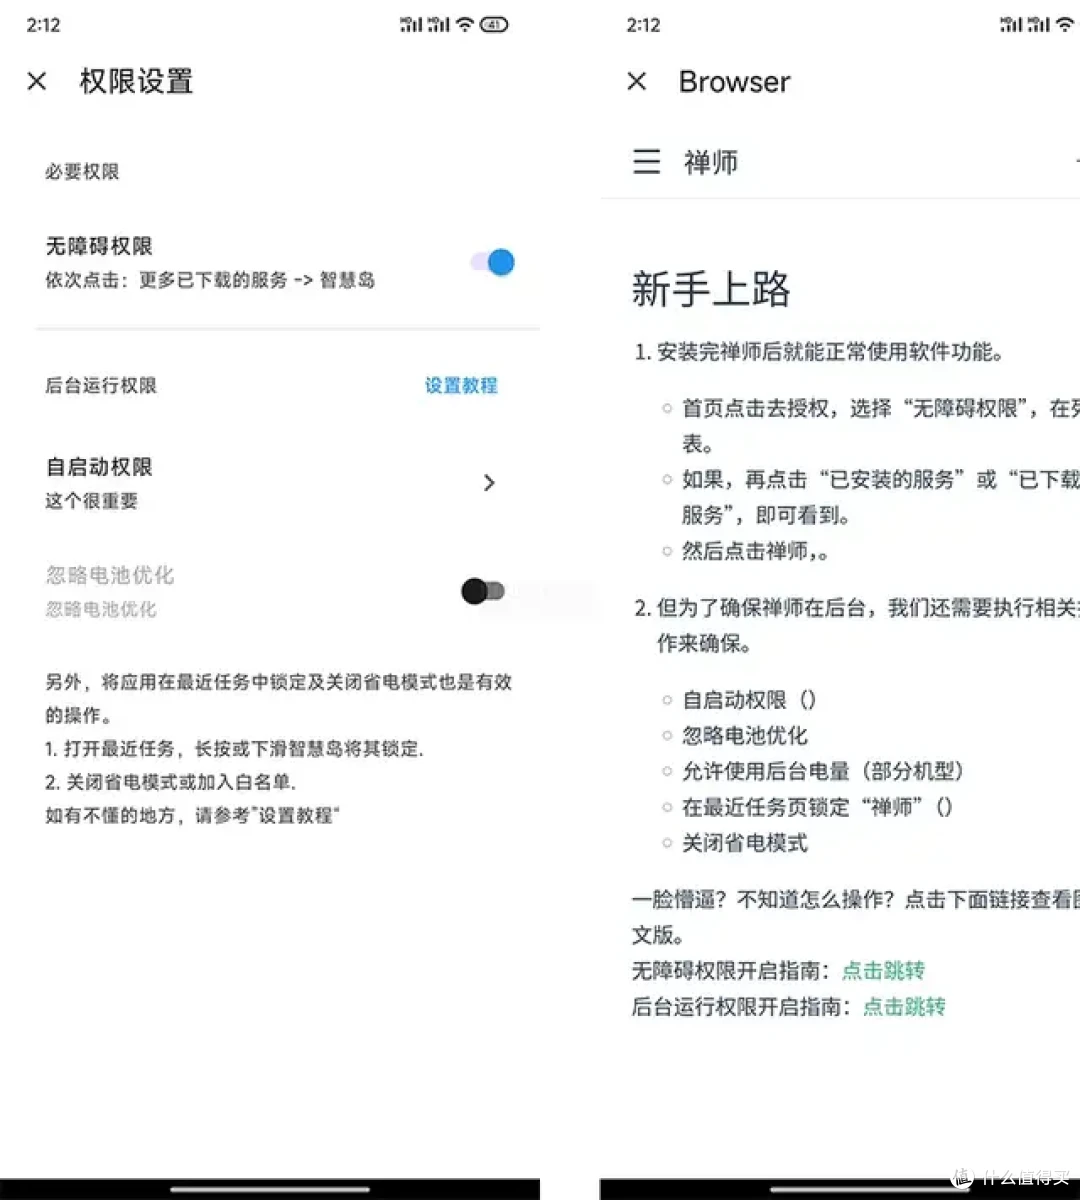Tap the 无障碍权限 title text
1080x1200 pixels.
(x=99, y=246)
